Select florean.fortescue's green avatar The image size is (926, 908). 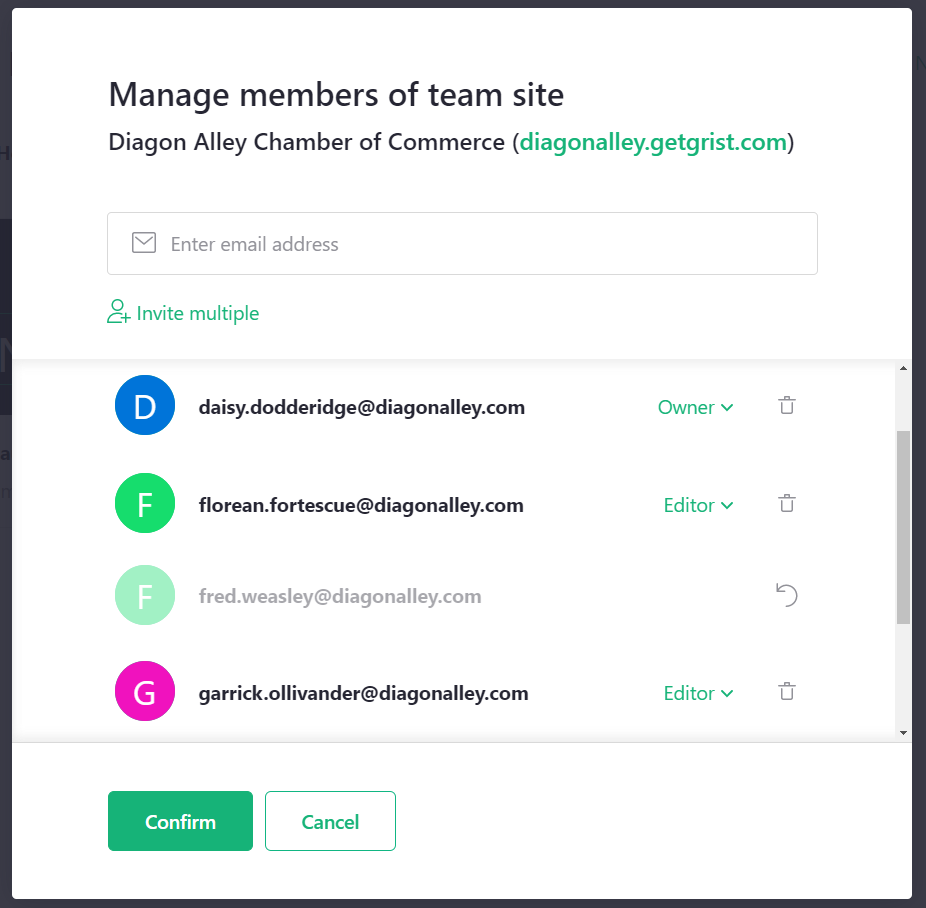[145, 504]
